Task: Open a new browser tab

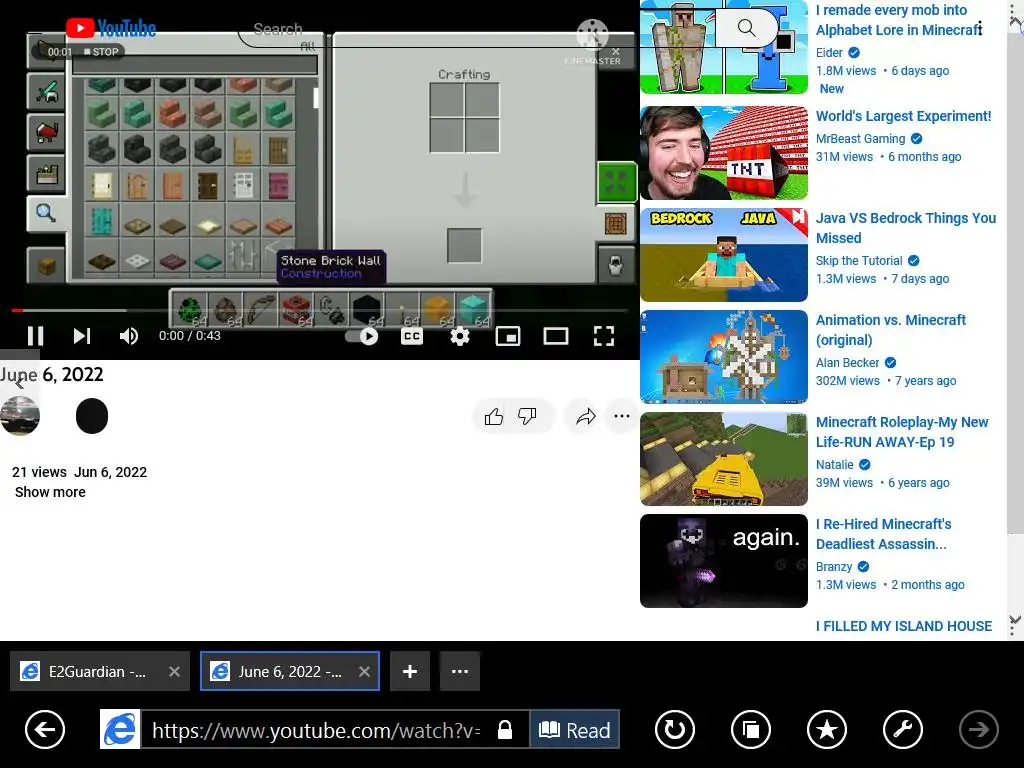Action: pos(409,671)
